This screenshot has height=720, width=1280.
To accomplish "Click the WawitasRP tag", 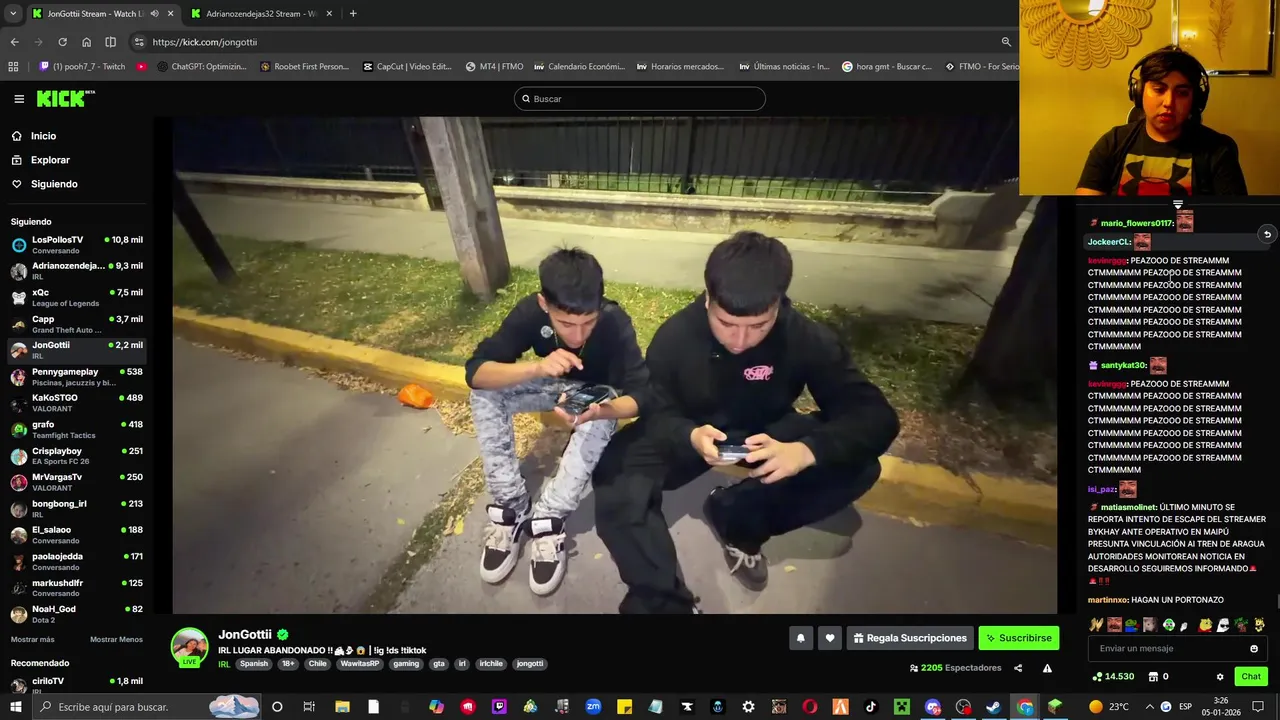I will pyautogui.click(x=360, y=664).
